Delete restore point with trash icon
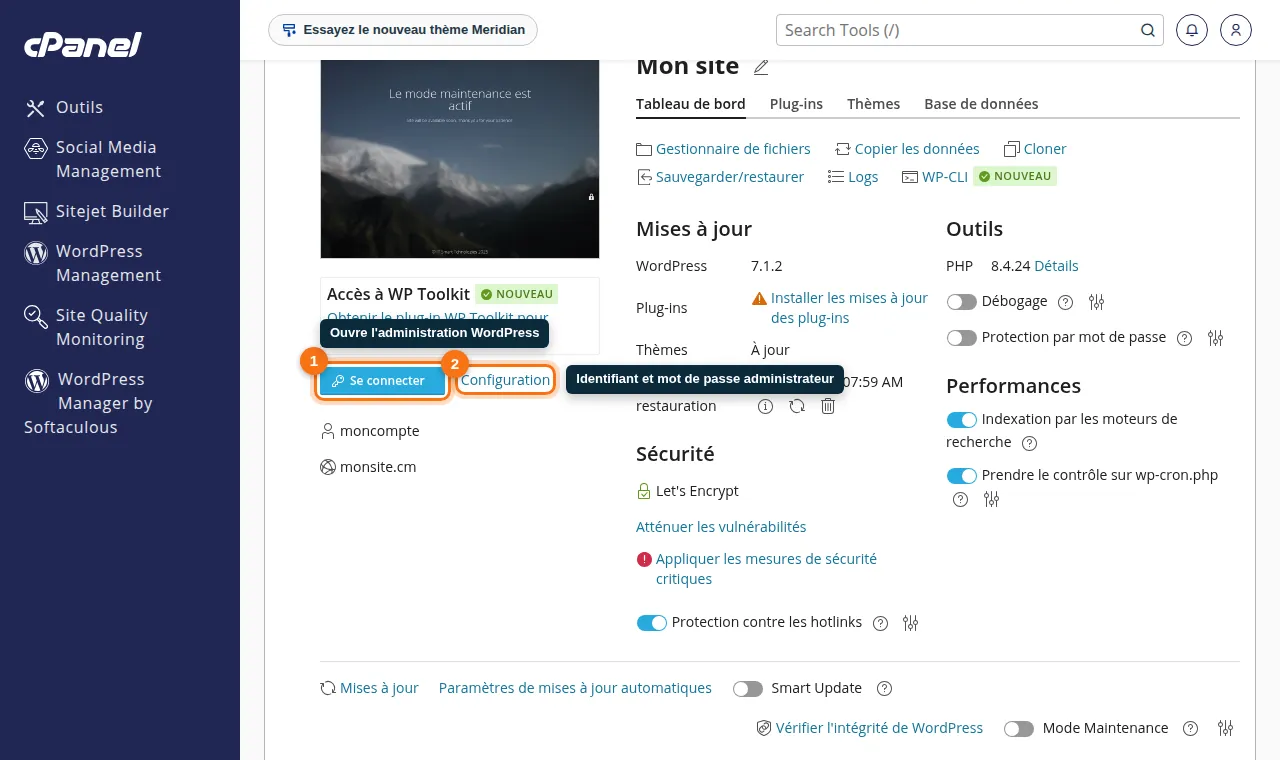This screenshot has height=760, width=1280. [x=828, y=406]
